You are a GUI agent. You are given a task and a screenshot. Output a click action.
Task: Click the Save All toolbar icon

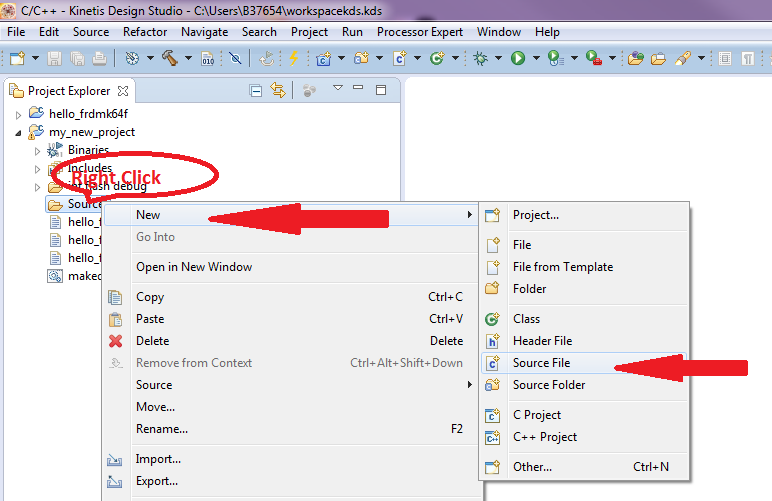(x=77, y=59)
